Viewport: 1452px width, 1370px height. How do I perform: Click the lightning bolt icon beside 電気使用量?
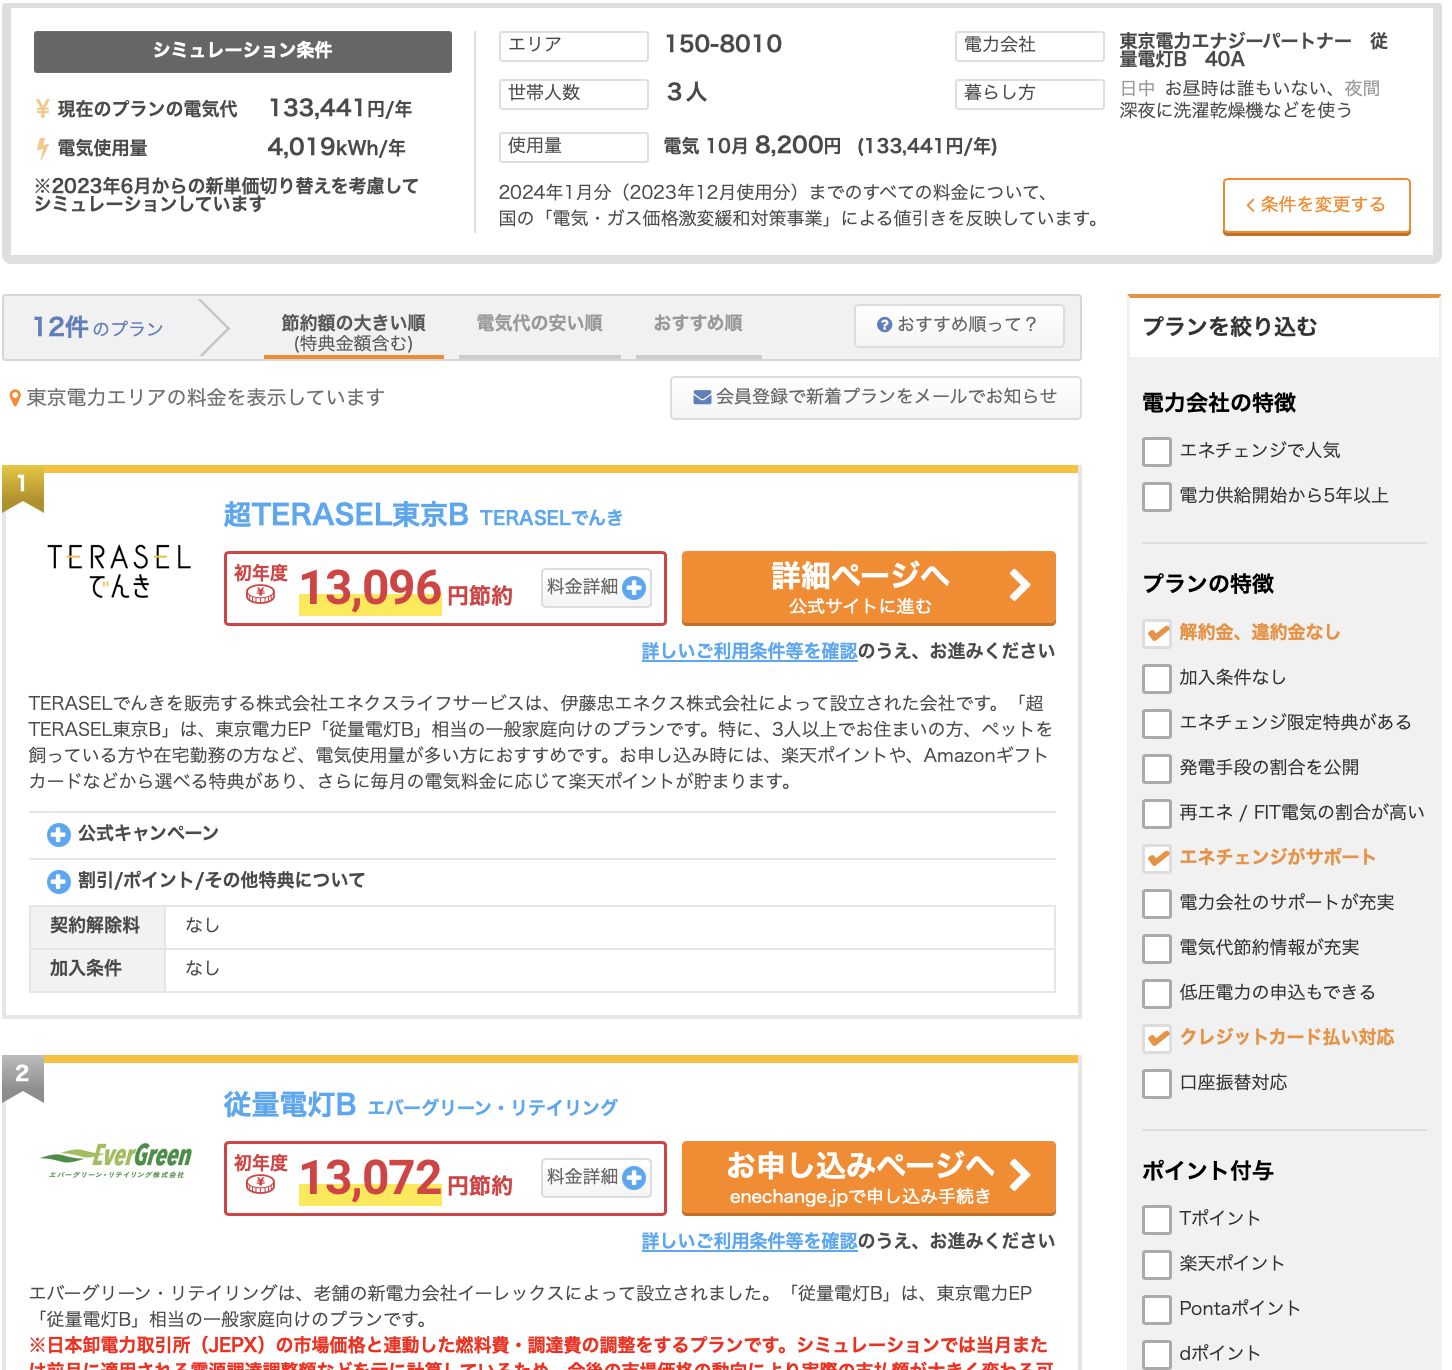[42, 148]
